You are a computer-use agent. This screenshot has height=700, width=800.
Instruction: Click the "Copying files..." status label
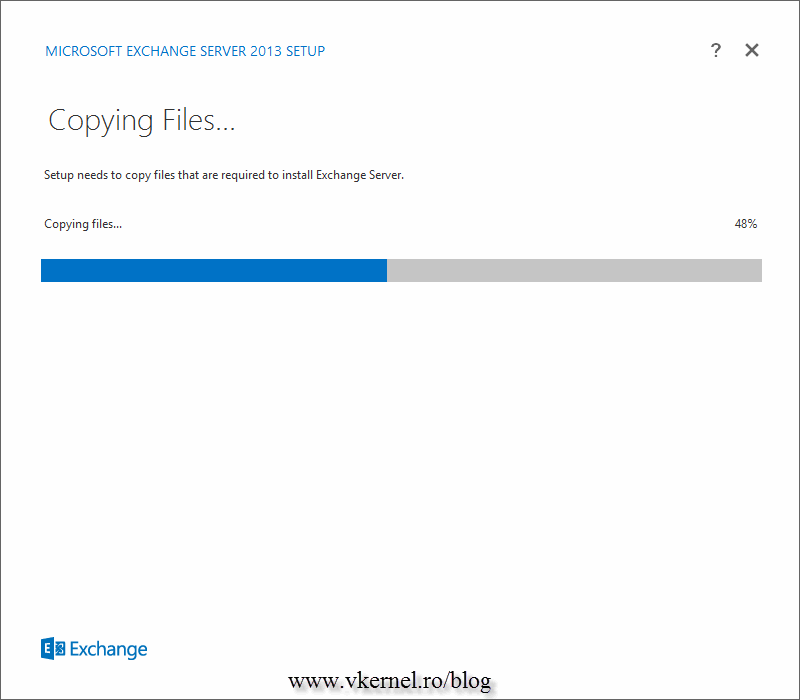click(x=83, y=224)
